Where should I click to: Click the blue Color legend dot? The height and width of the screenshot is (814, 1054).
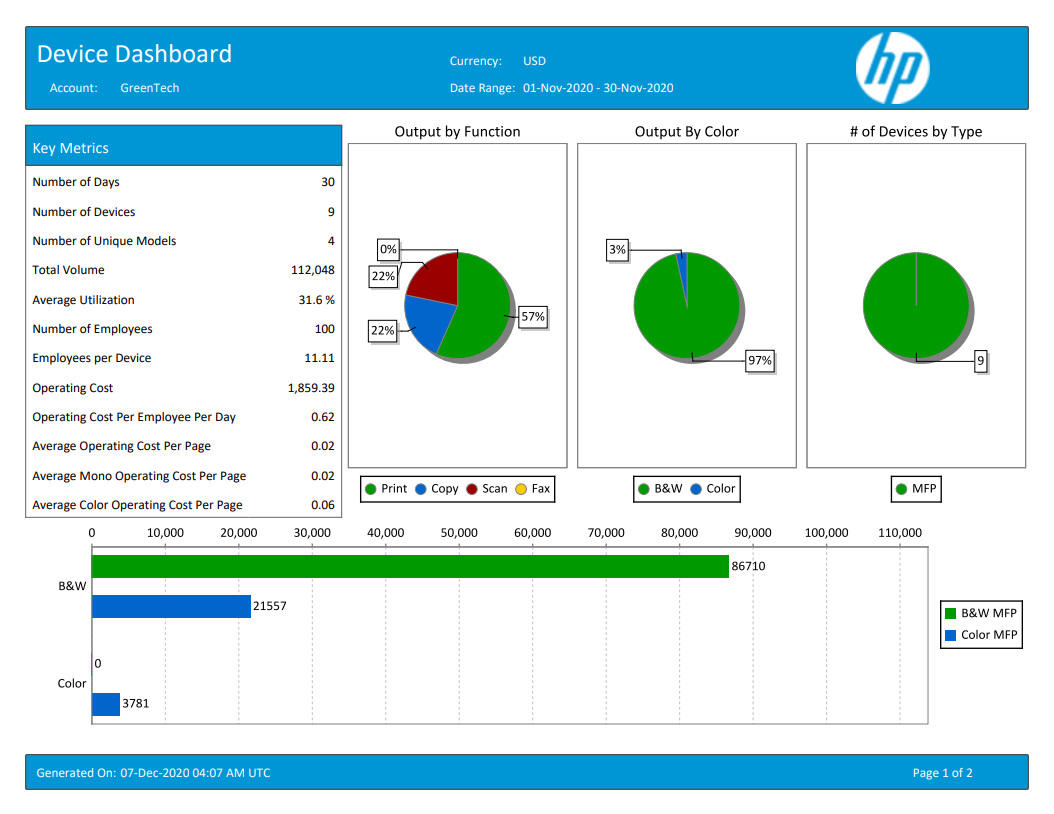696,489
